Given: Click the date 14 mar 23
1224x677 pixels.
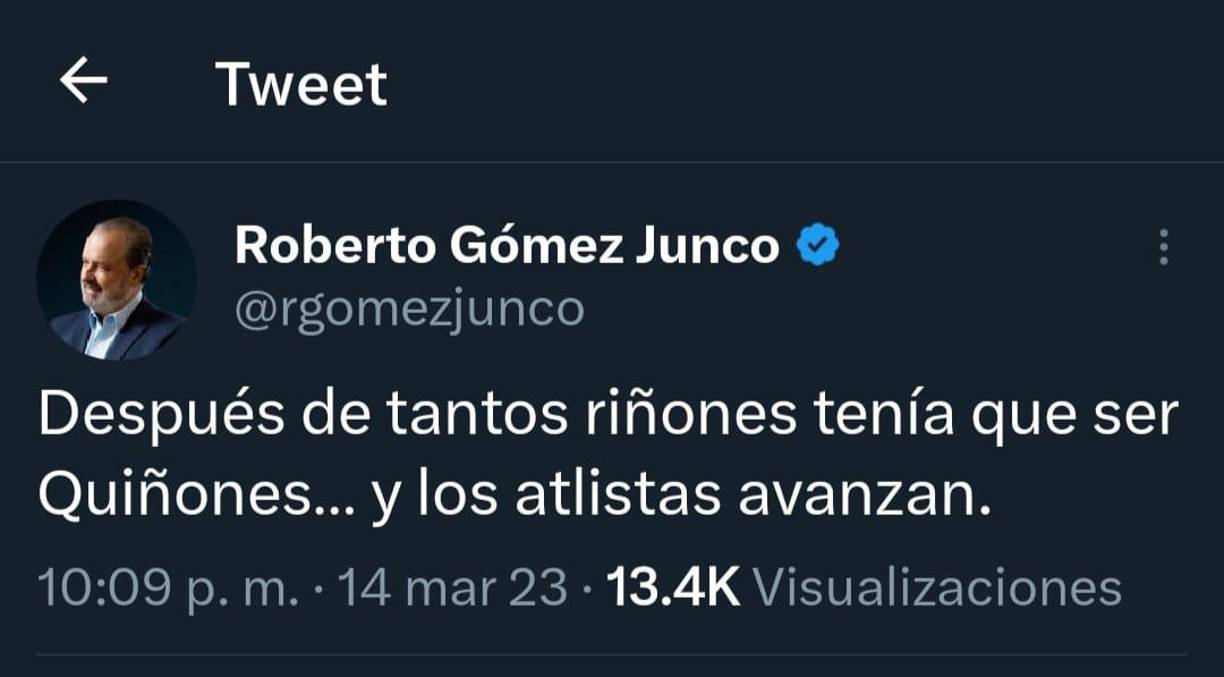Looking at the screenshot, I should point(452,586).
